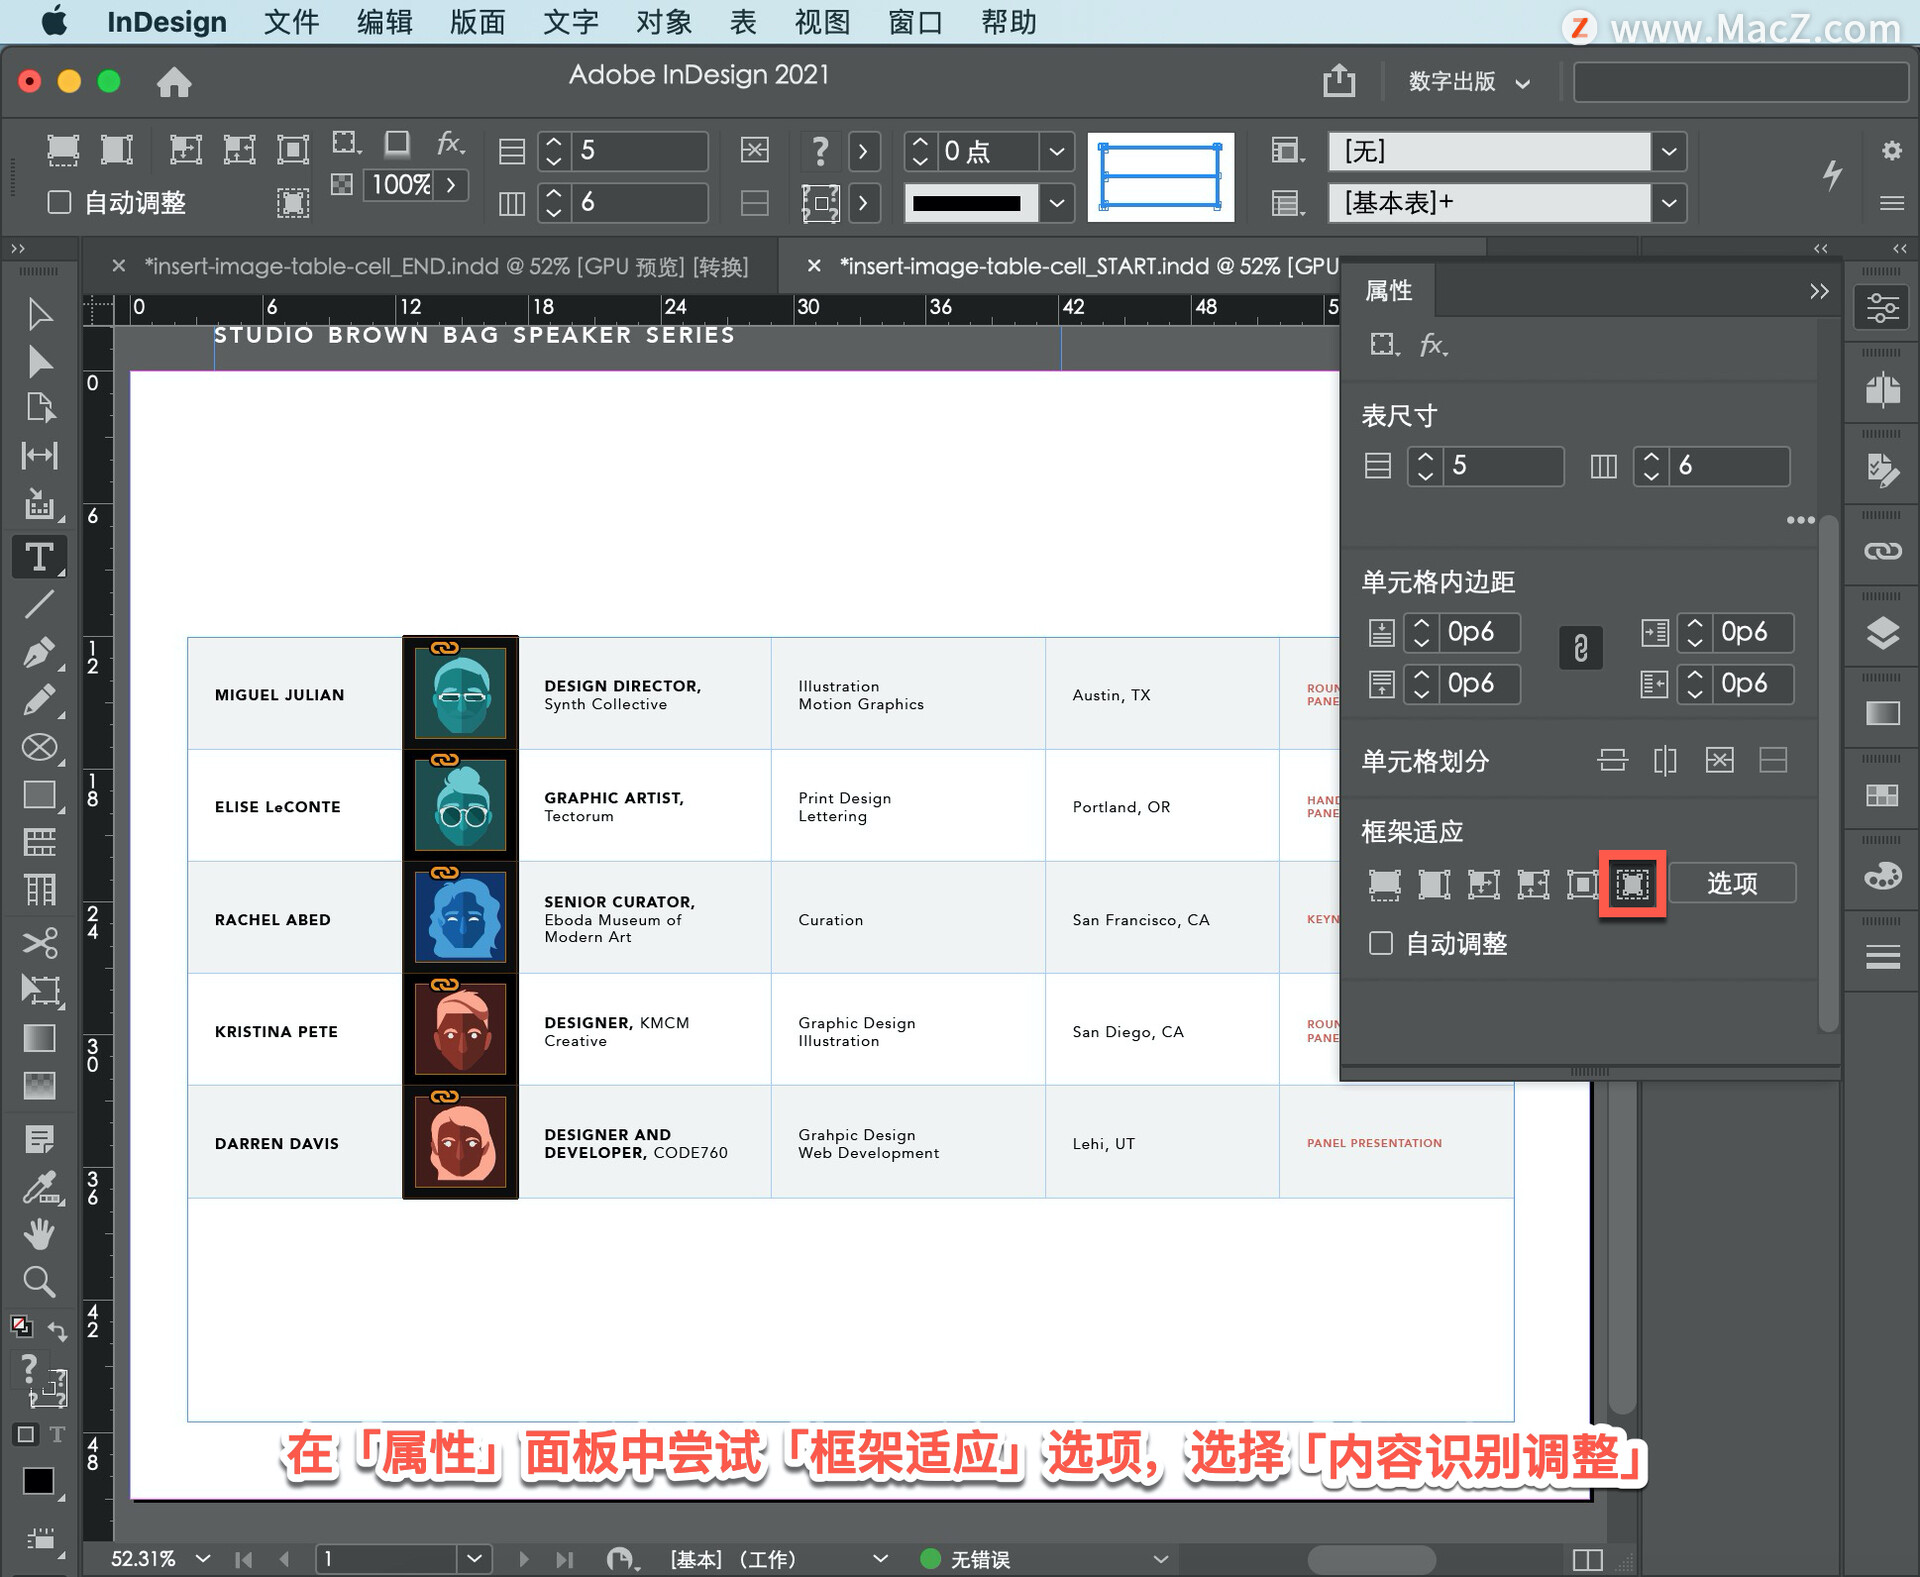Select the Pen tool

[39, 653]
